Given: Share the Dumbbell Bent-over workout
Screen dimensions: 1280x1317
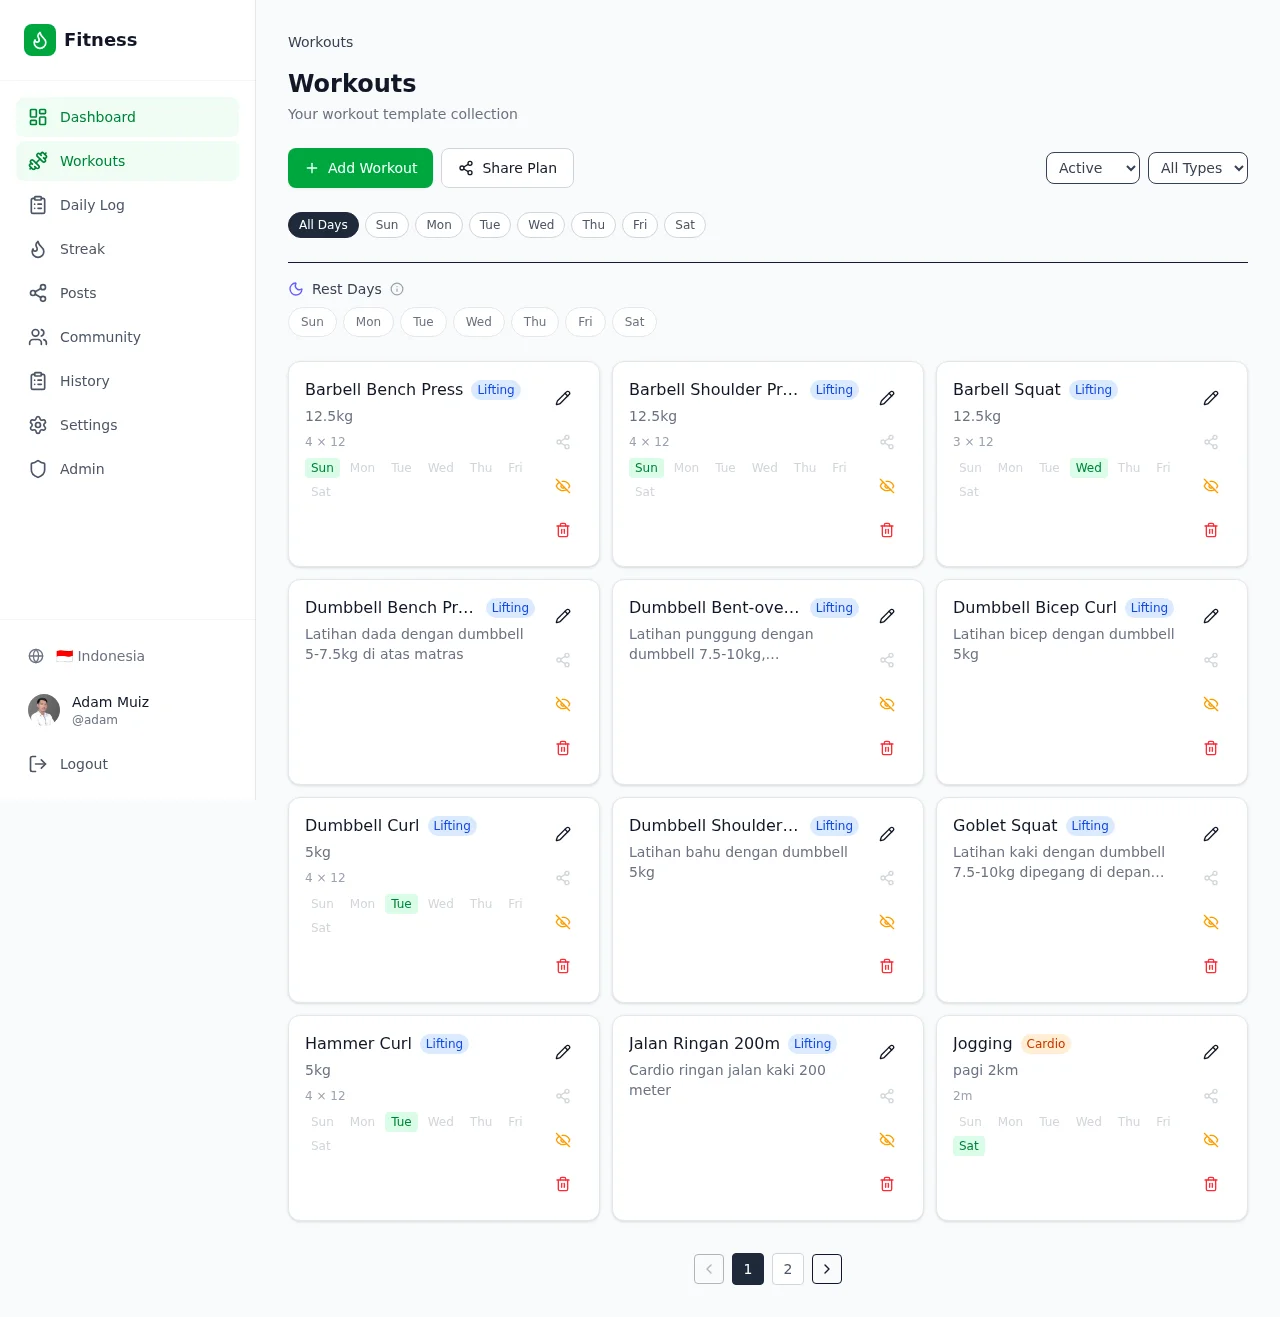Looking at the screenshot, I should pos(887,660).
